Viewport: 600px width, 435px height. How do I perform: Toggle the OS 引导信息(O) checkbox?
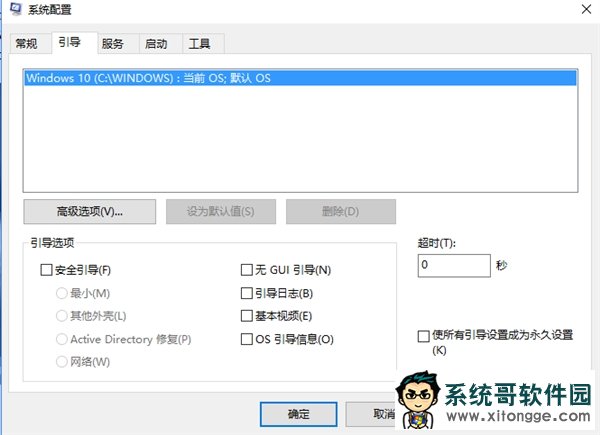(247, 339)
